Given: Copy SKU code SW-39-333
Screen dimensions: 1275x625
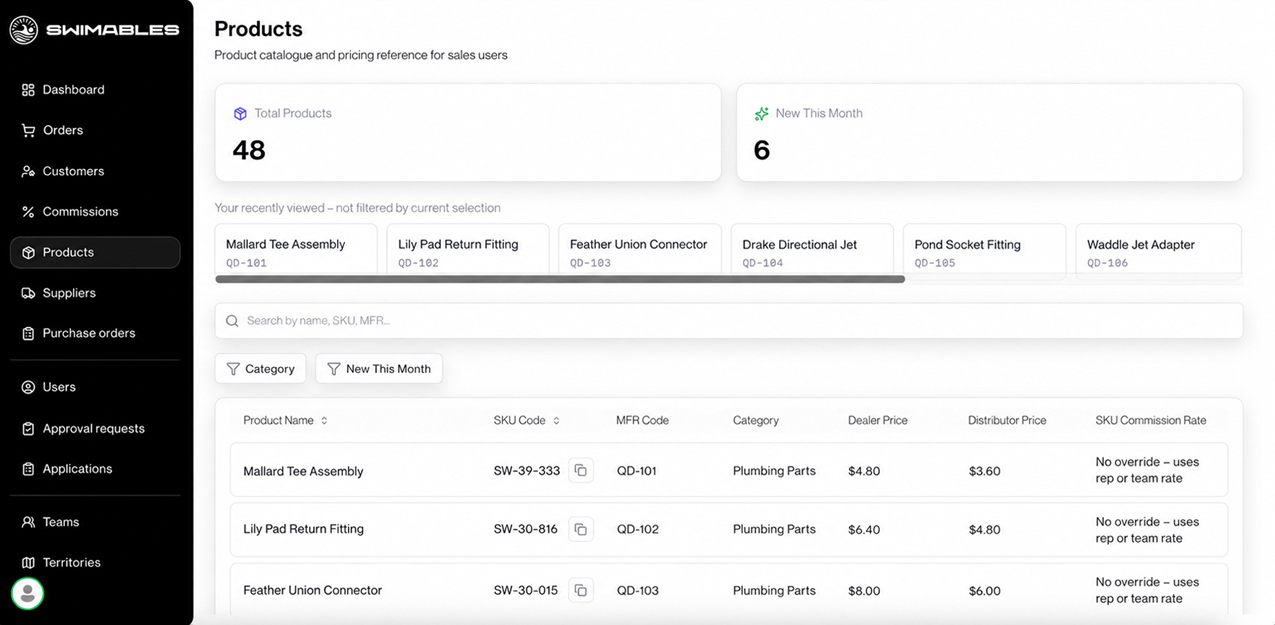Looking at the screenshot, I should [580, 470].
